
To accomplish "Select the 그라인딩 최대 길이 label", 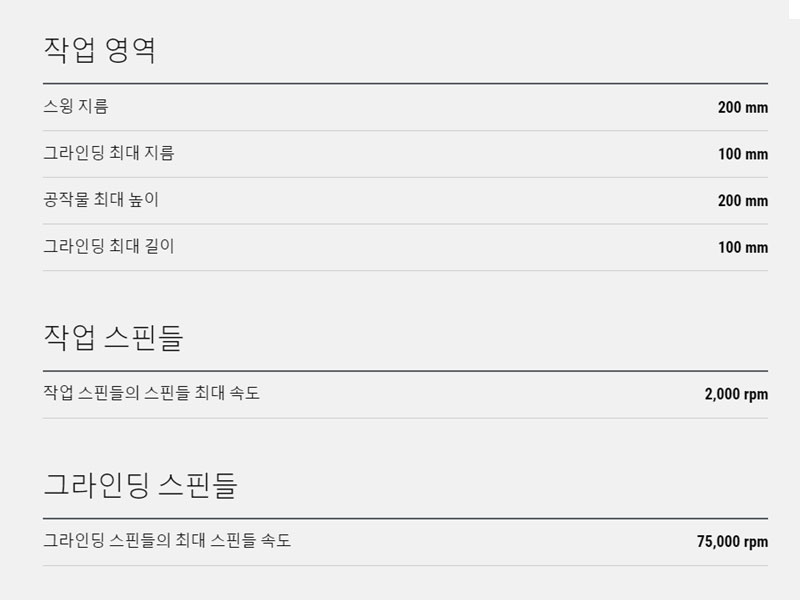I will pyautogui.click(x=109, y=246).
